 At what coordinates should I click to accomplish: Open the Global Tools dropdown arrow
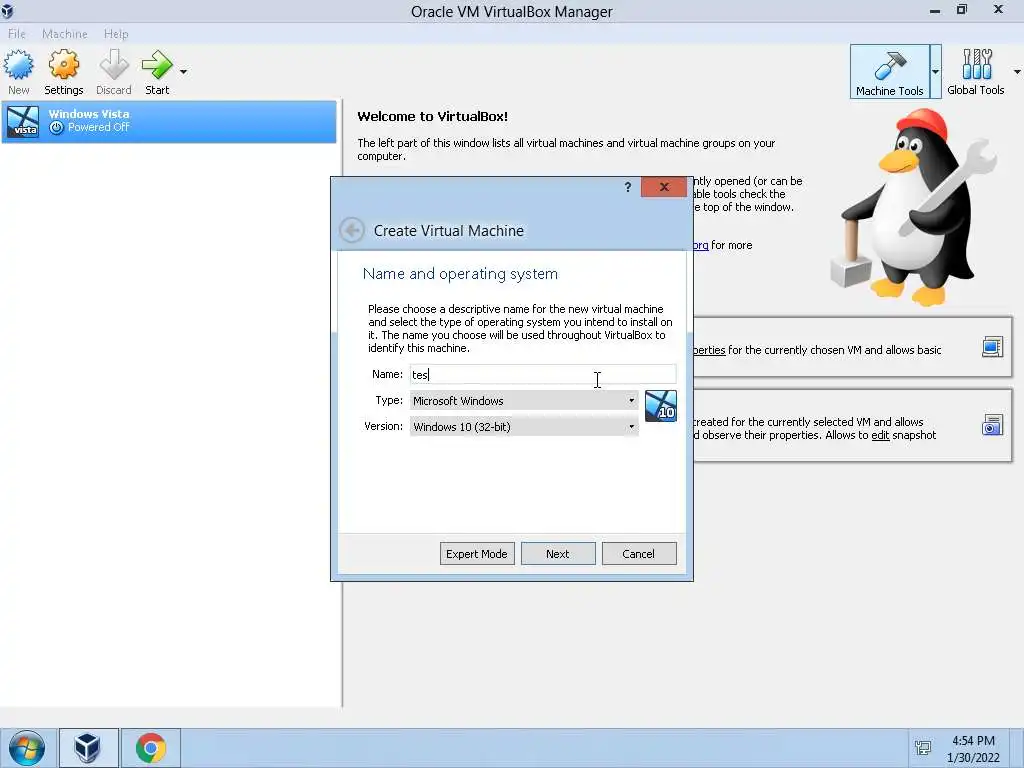[1017, 72]
